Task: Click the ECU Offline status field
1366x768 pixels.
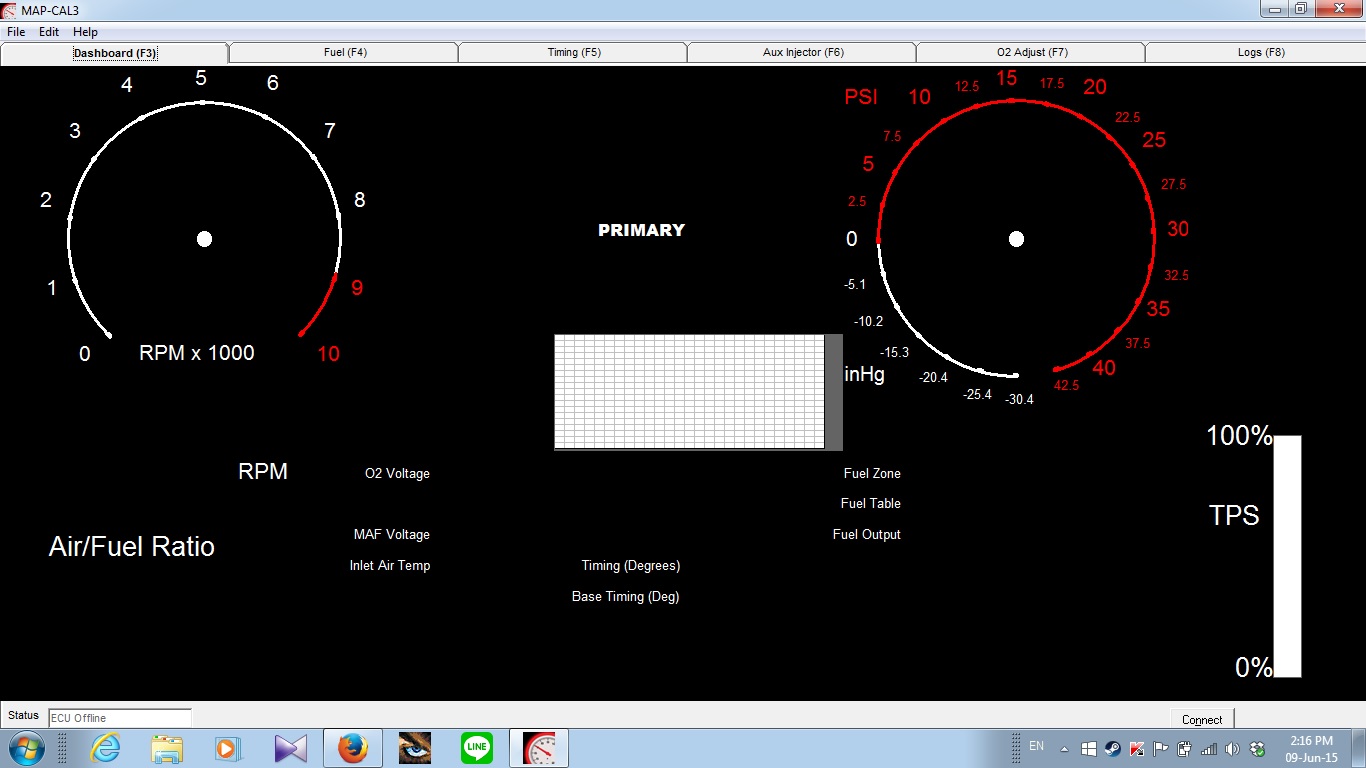Action: [x=119, y=716]
